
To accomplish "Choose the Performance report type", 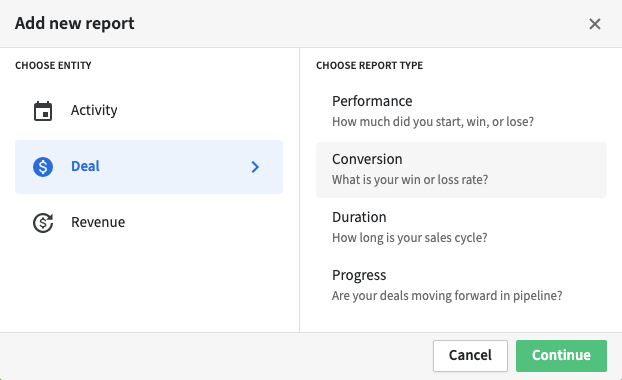I will click(x=461, y=111).
